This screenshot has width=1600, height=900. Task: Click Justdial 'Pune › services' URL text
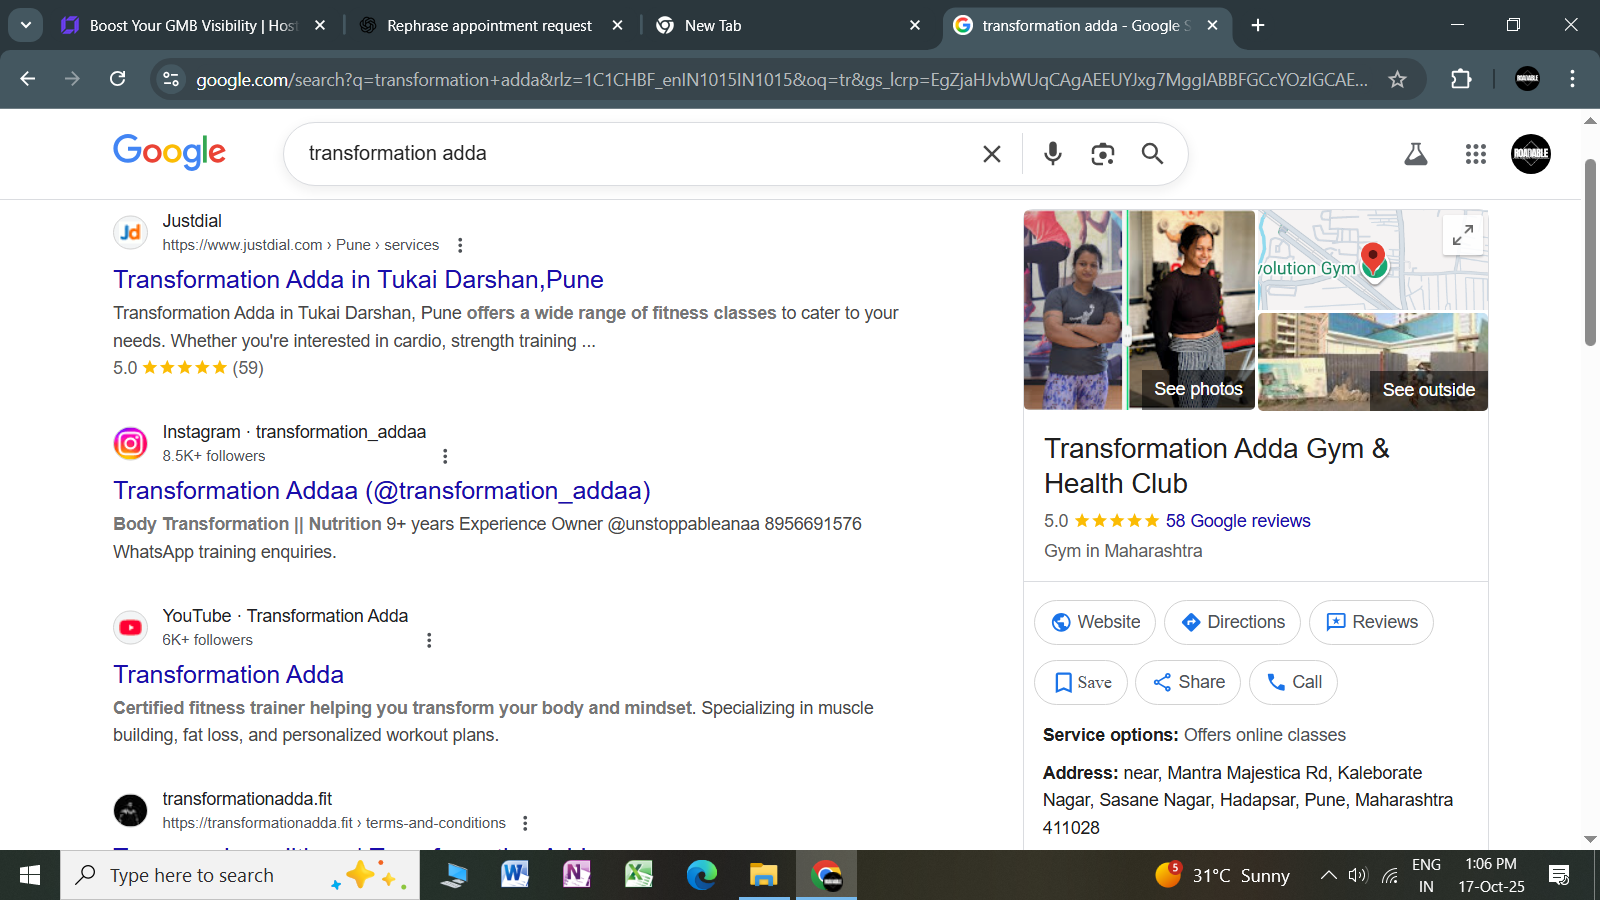387,245
